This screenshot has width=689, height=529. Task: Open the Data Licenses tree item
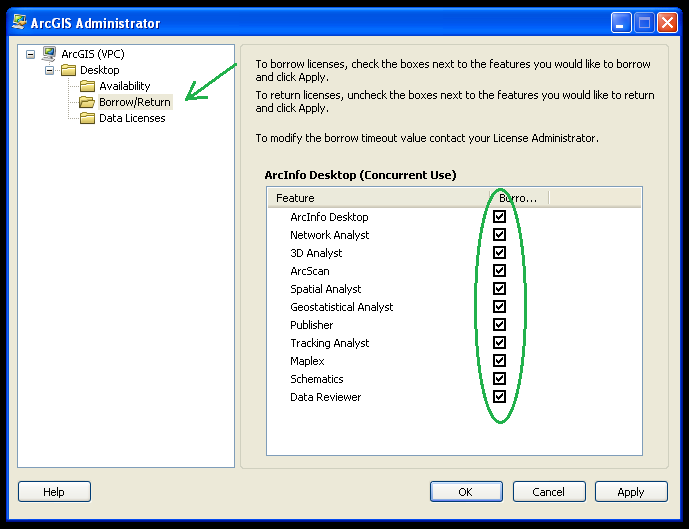point(132,118)
